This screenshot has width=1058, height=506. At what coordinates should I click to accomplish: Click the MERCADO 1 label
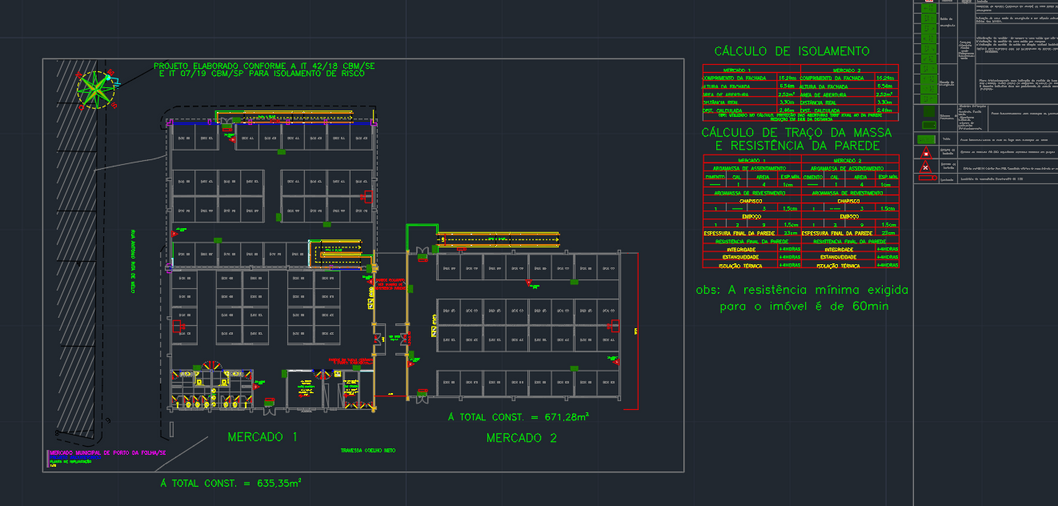click(262, 437)
